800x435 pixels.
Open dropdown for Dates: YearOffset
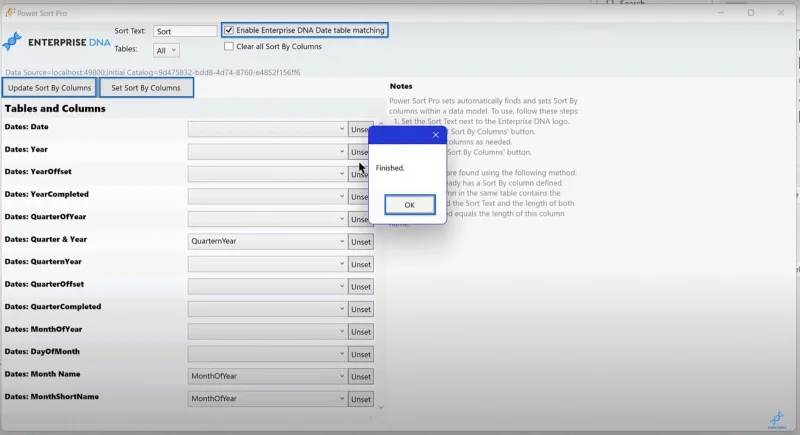pyautogui.click(x=267, y=174)
